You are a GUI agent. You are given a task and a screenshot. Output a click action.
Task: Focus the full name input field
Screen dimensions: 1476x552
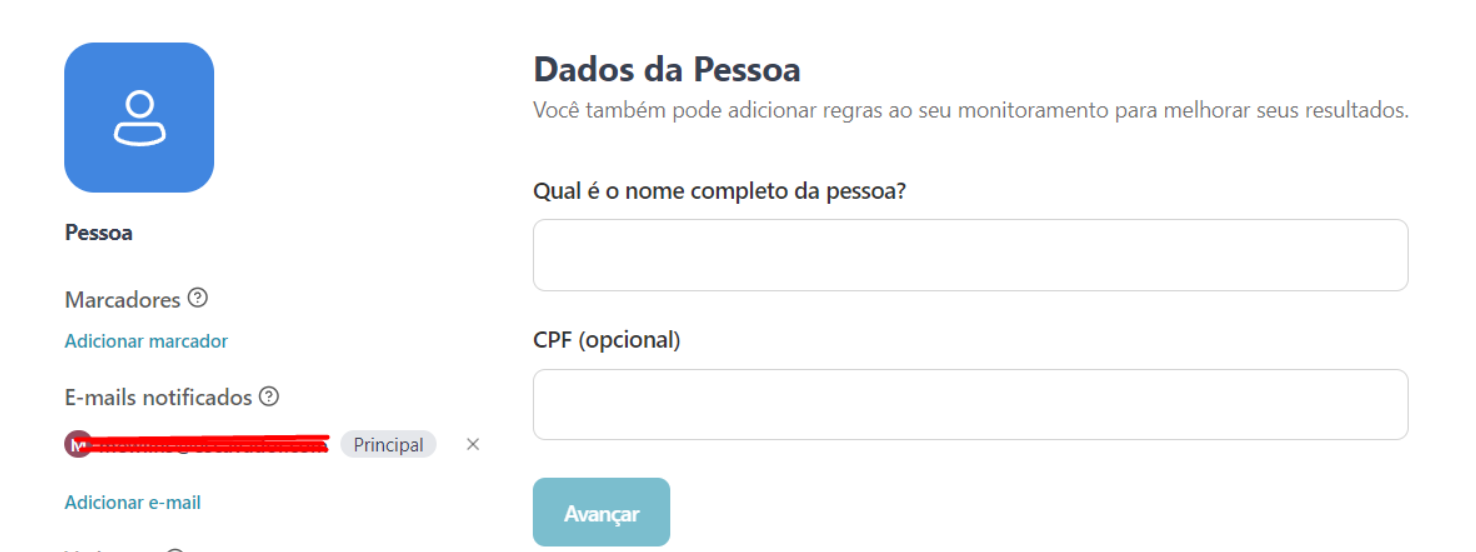[970, 255]
